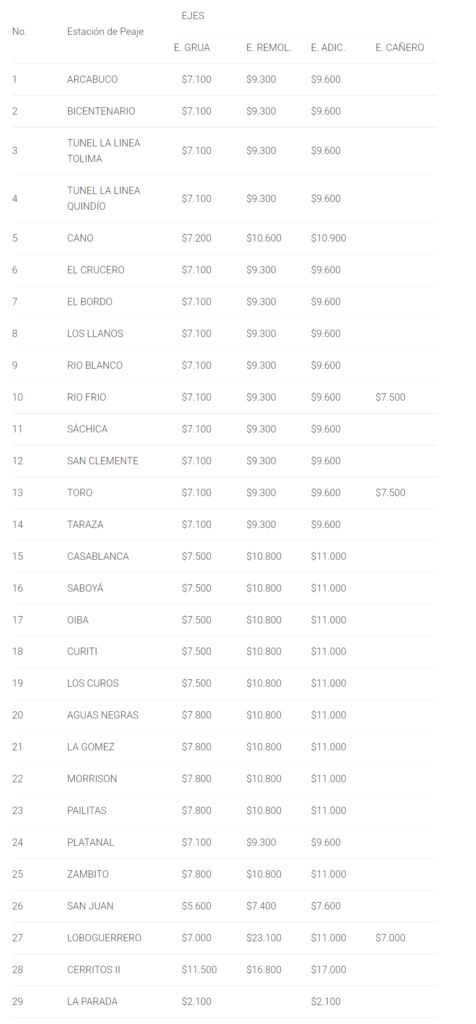This screenshot has height=1024, width=476.
Task: Click CERRITOS II E. GRUA value $11.500
Action: point(199,970)
